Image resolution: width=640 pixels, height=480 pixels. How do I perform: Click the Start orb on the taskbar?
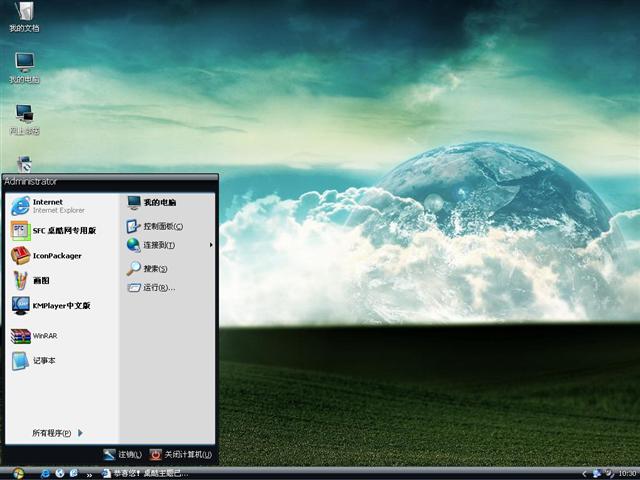point(18,473)
